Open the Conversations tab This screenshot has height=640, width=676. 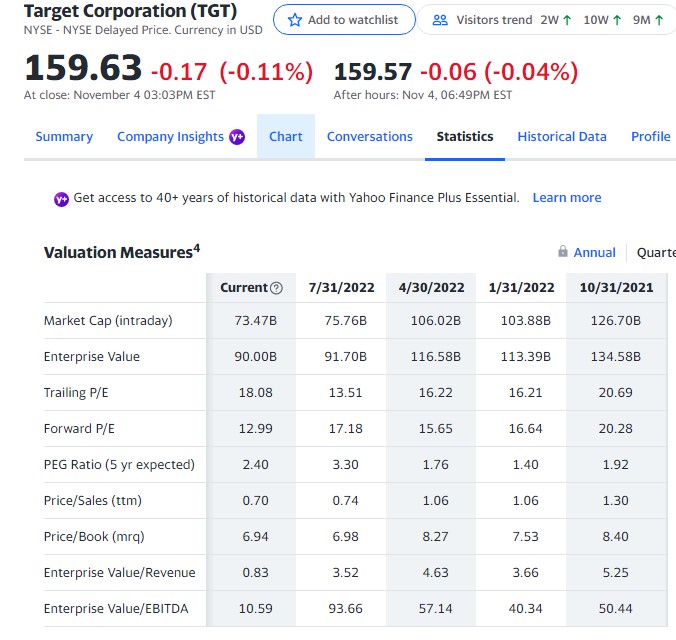click(x=369, y=137)
